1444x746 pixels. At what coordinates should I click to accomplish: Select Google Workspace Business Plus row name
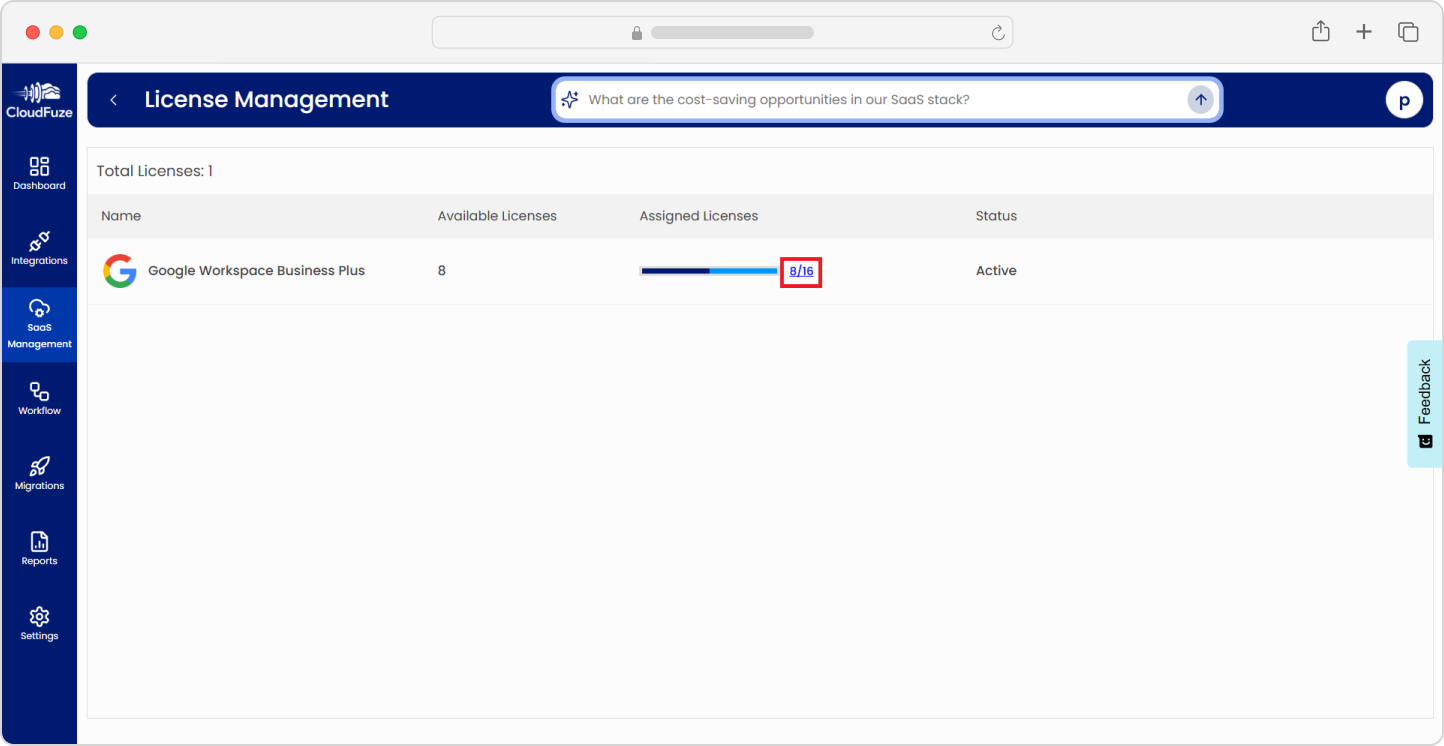[256, 271]
